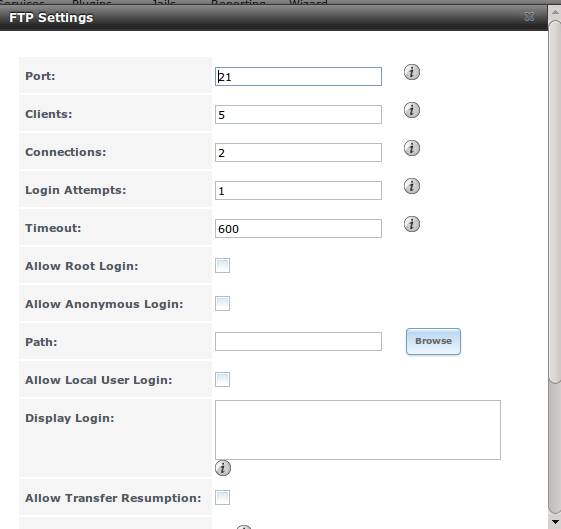The image size is (561, 529).
Task: Toggle Allow Anonymous Login checkbox
Action: [x=222, y=303]
